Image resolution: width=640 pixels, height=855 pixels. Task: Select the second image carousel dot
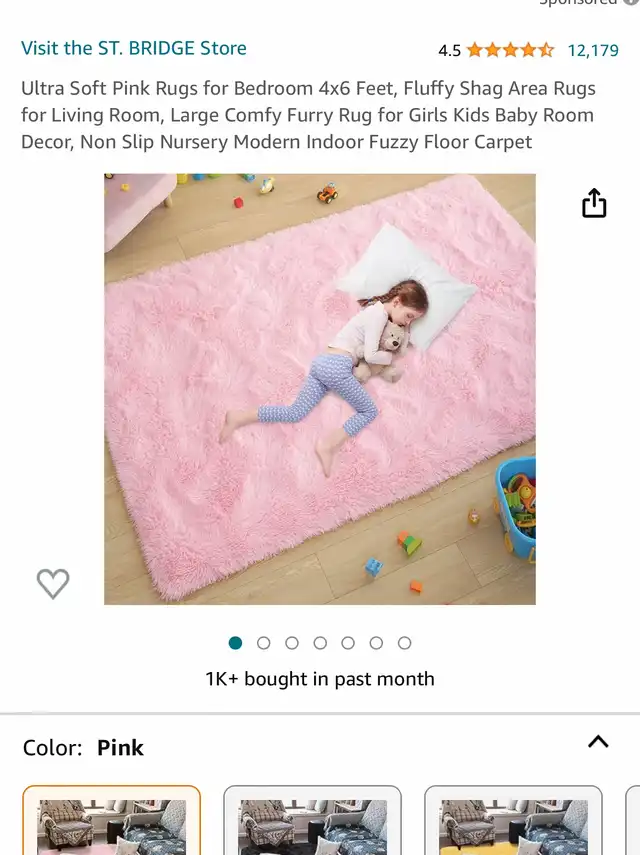tap(263, 643)
